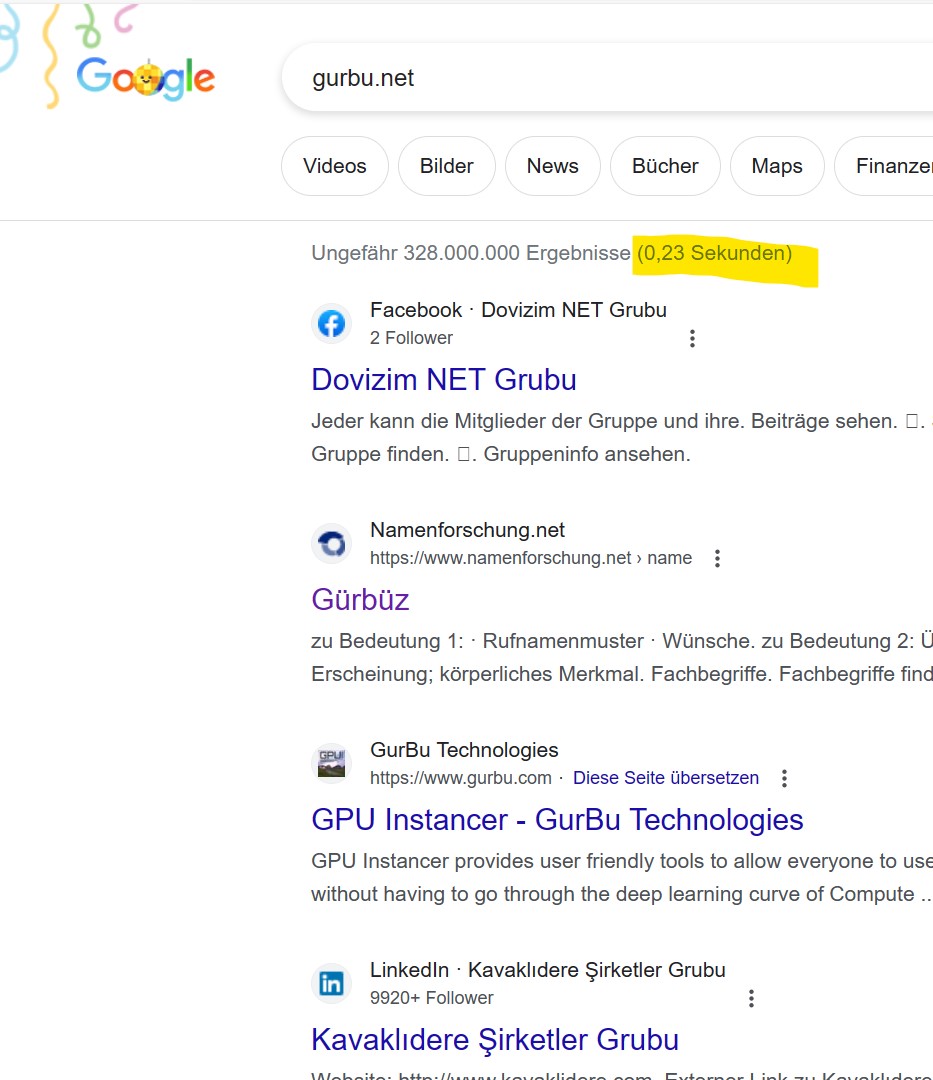
Task: Open more options for Kavaklıdere Şirketler Grubu result
Action: (751, 998)
